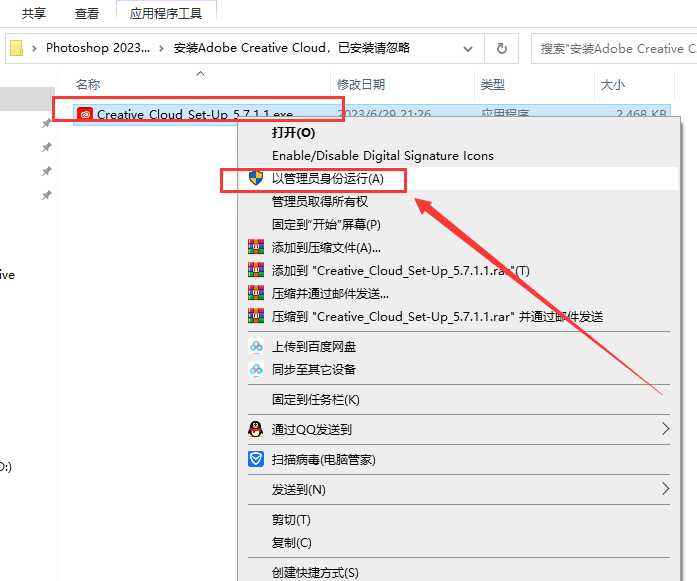The width and height of the screenshot is (697, 581).
Task: Click the Creative Cloud installer file icon
Action: pyautogui.click(x=84, y=114)
